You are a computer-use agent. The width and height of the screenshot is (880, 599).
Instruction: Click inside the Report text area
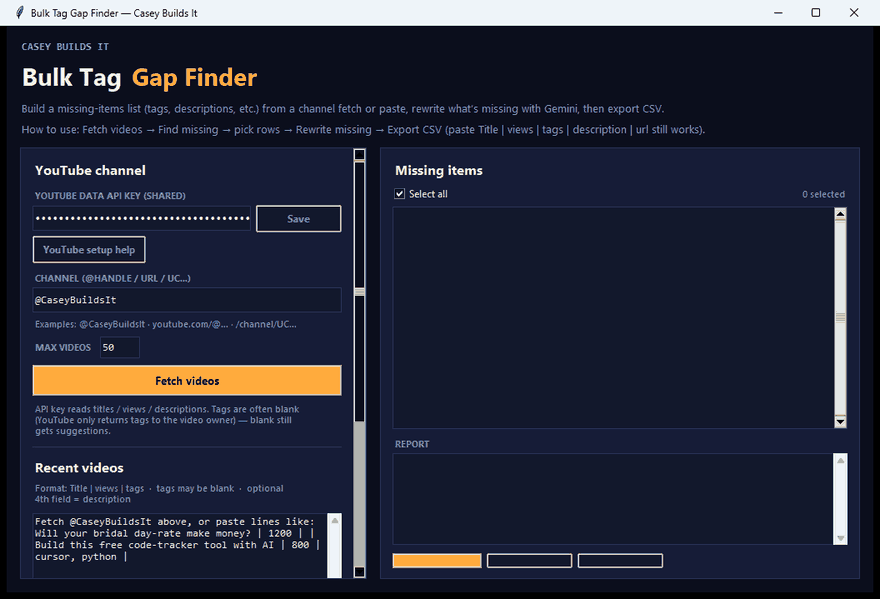[613, 499]
